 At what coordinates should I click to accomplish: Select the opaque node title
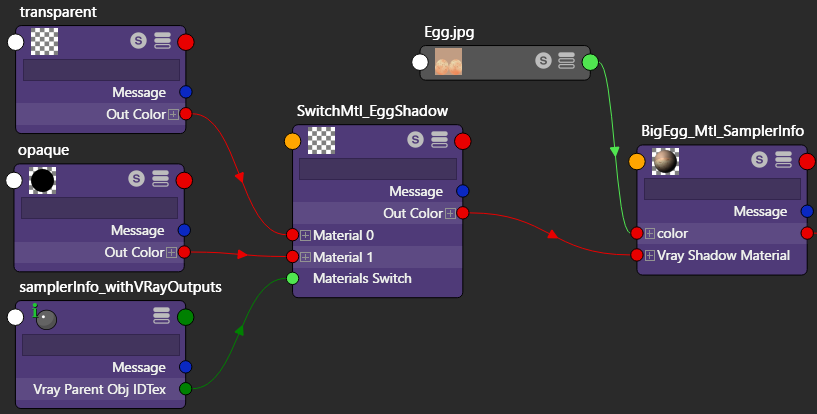(x=44, y=150)
